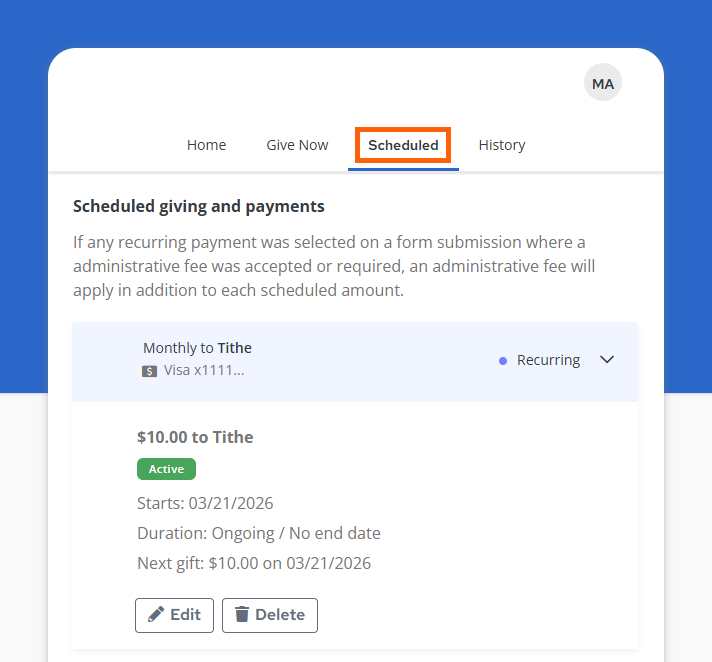Screen dimensions: 712x662
Task: Click the $10.00 to Tithe heading
Action: click(195, 437)
